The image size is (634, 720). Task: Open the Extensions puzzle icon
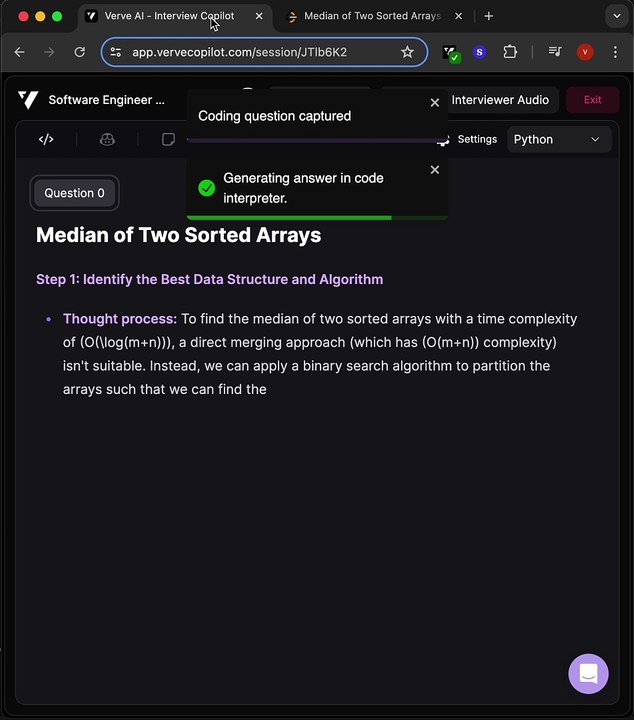coord(510,52)
